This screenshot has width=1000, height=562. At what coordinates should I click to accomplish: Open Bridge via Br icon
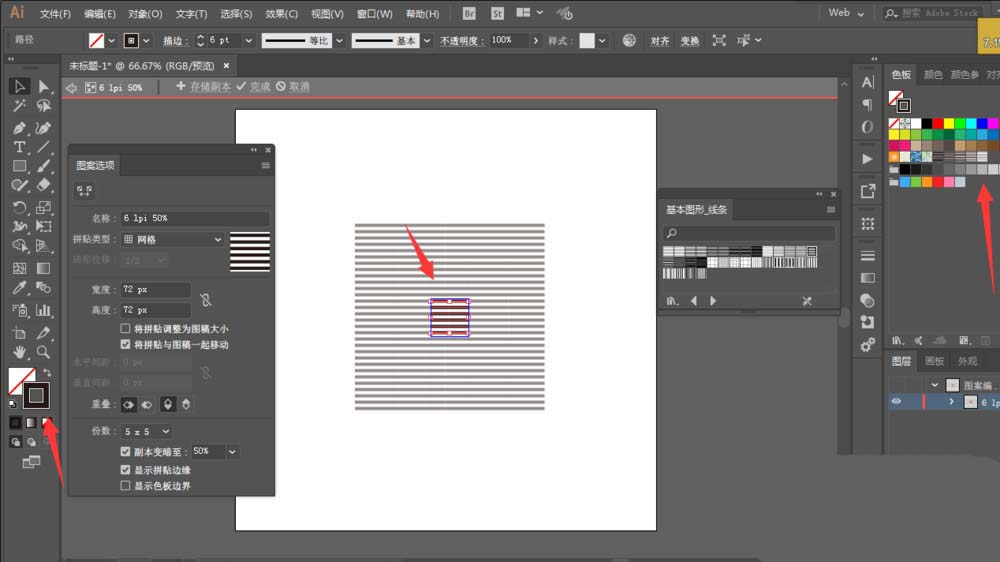coord(469,13)
